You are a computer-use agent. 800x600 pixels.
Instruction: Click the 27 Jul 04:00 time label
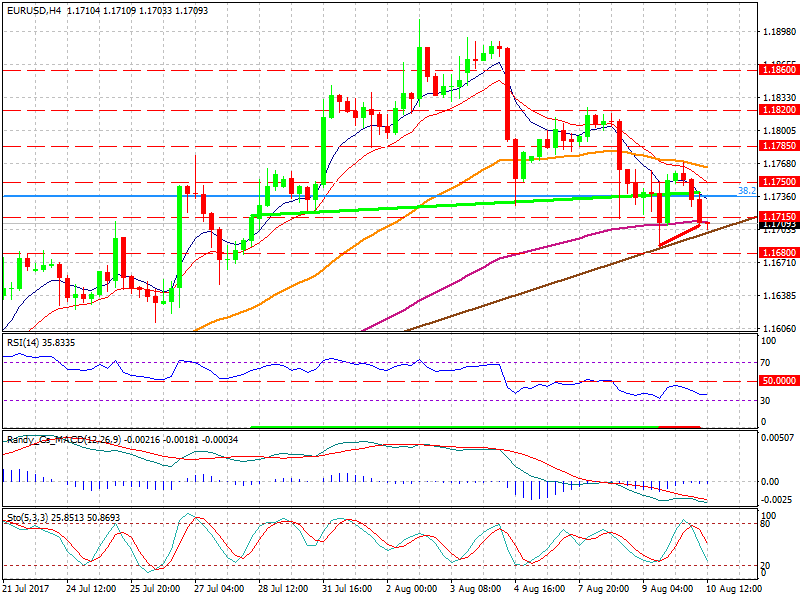217,590
